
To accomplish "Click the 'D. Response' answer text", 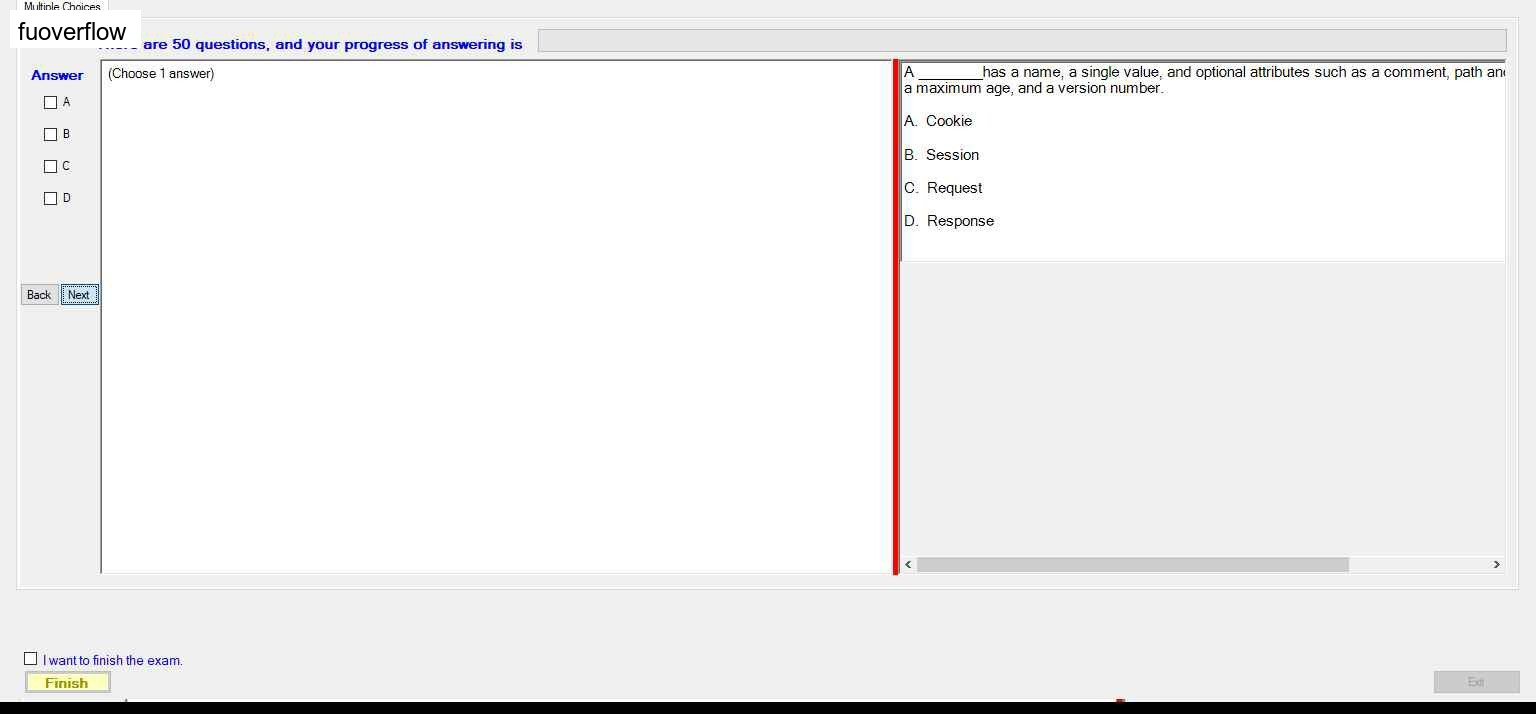I will (x=949, y=221).
